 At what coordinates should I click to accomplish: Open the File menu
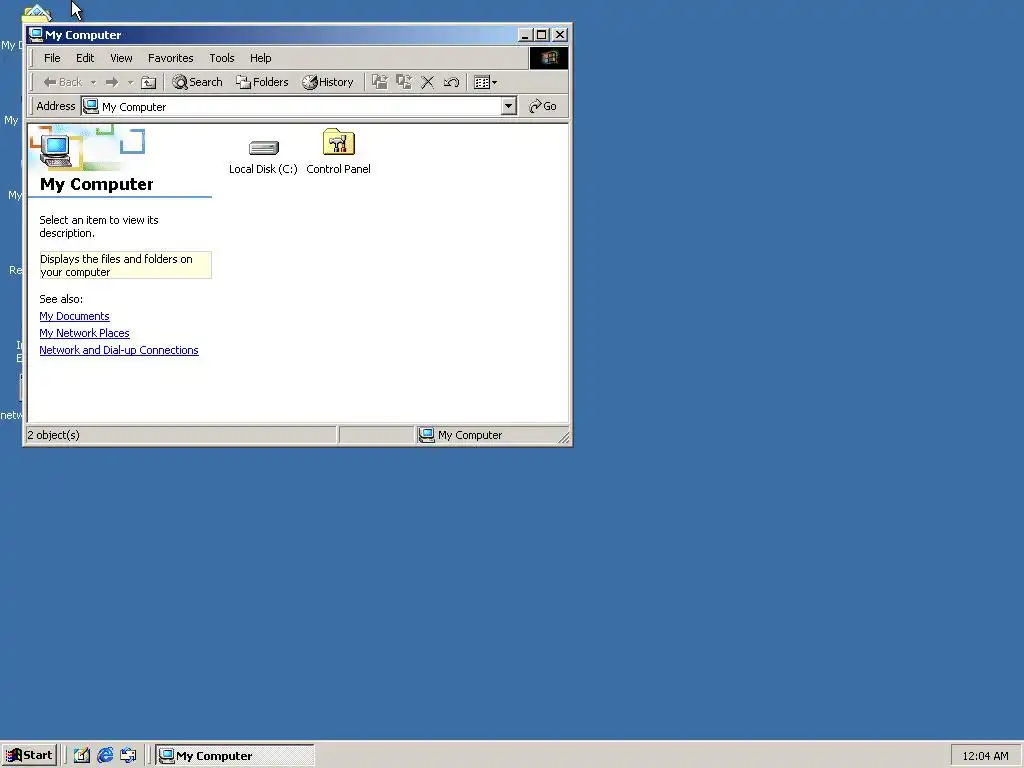click(52, 58)
